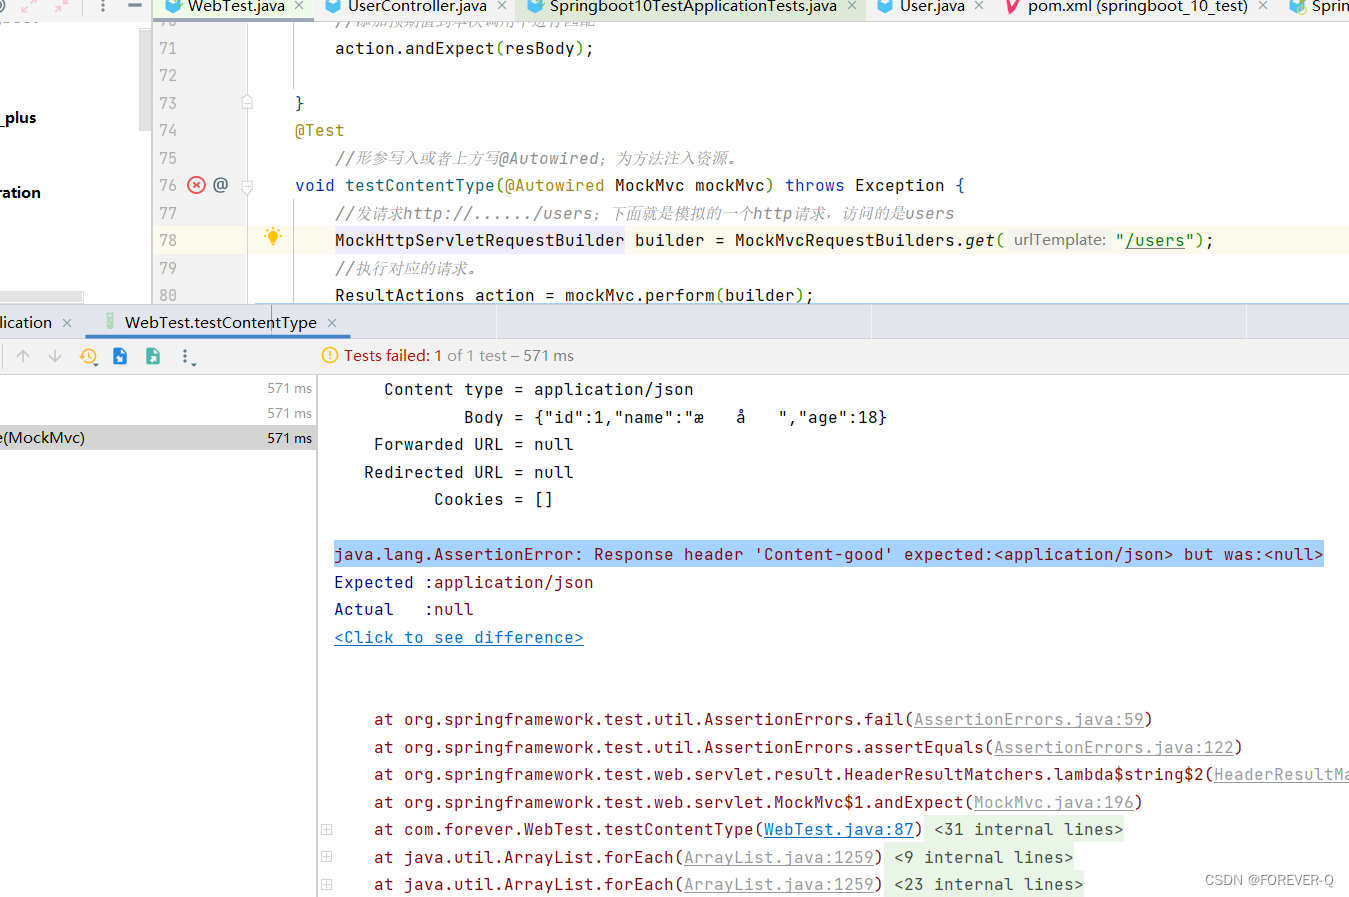Viewport: 1349px width, 897px height.
Task: Go to next failed test down arrow
Action: (55, 356)
